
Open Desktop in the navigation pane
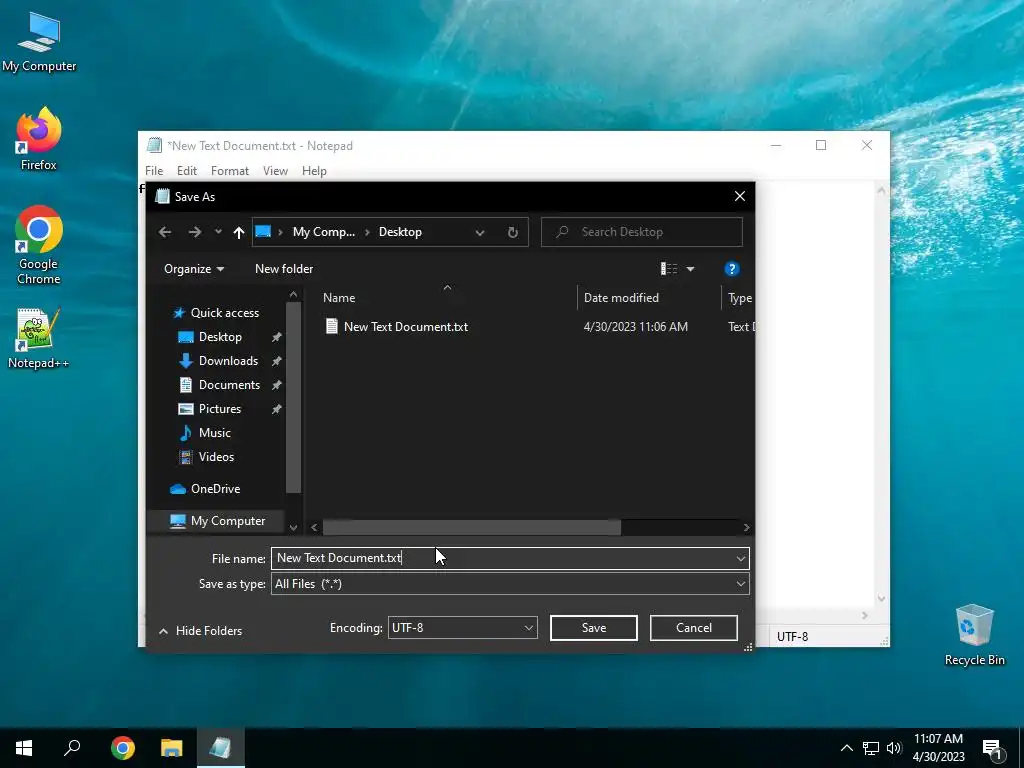point(220,337)
